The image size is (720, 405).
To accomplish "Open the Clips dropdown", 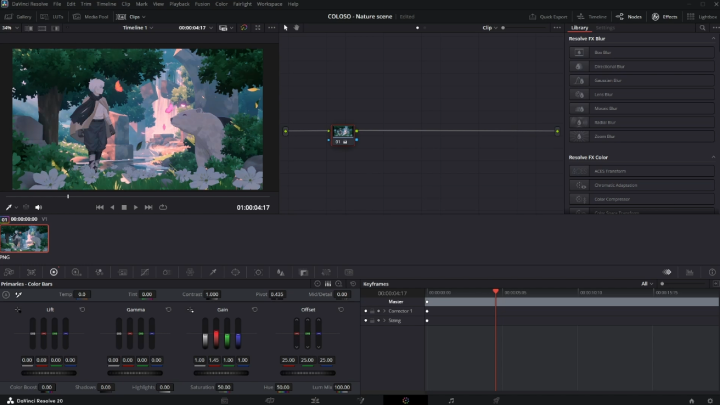I will point(131,17).
